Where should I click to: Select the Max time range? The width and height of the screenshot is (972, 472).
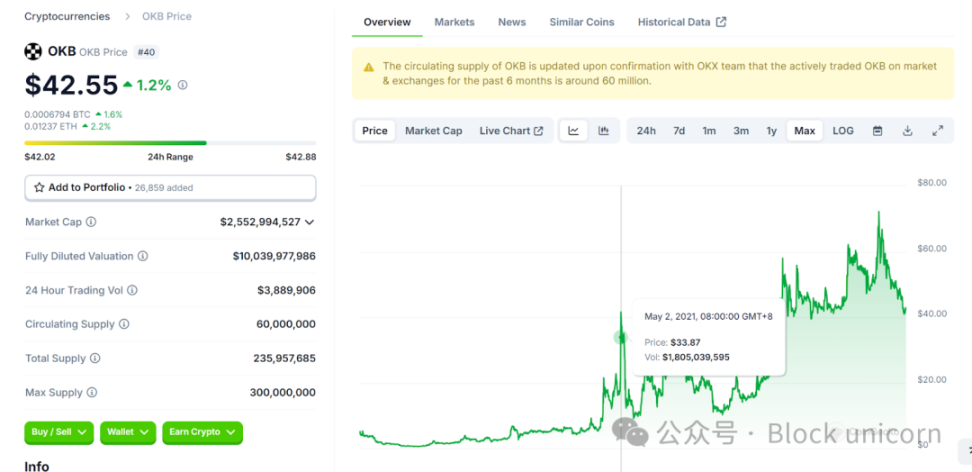[x=805, y=131]
